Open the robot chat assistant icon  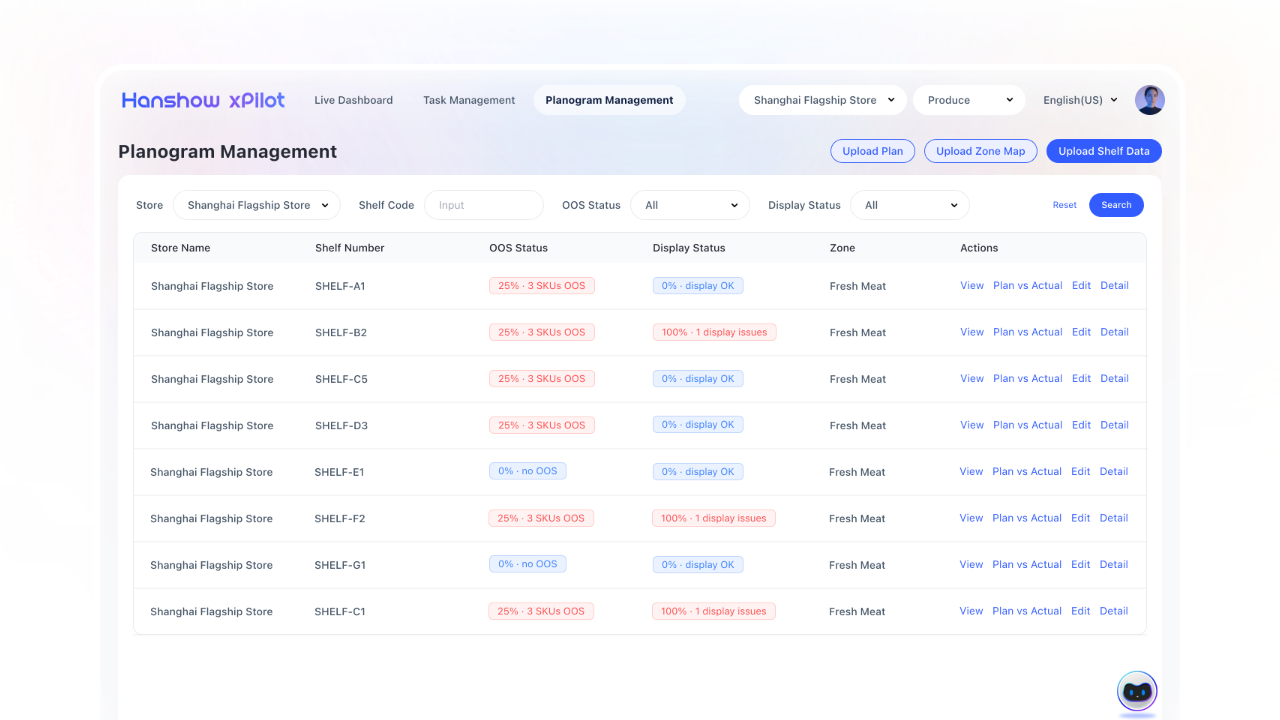pyautogui.click(x=1137, y=691)
